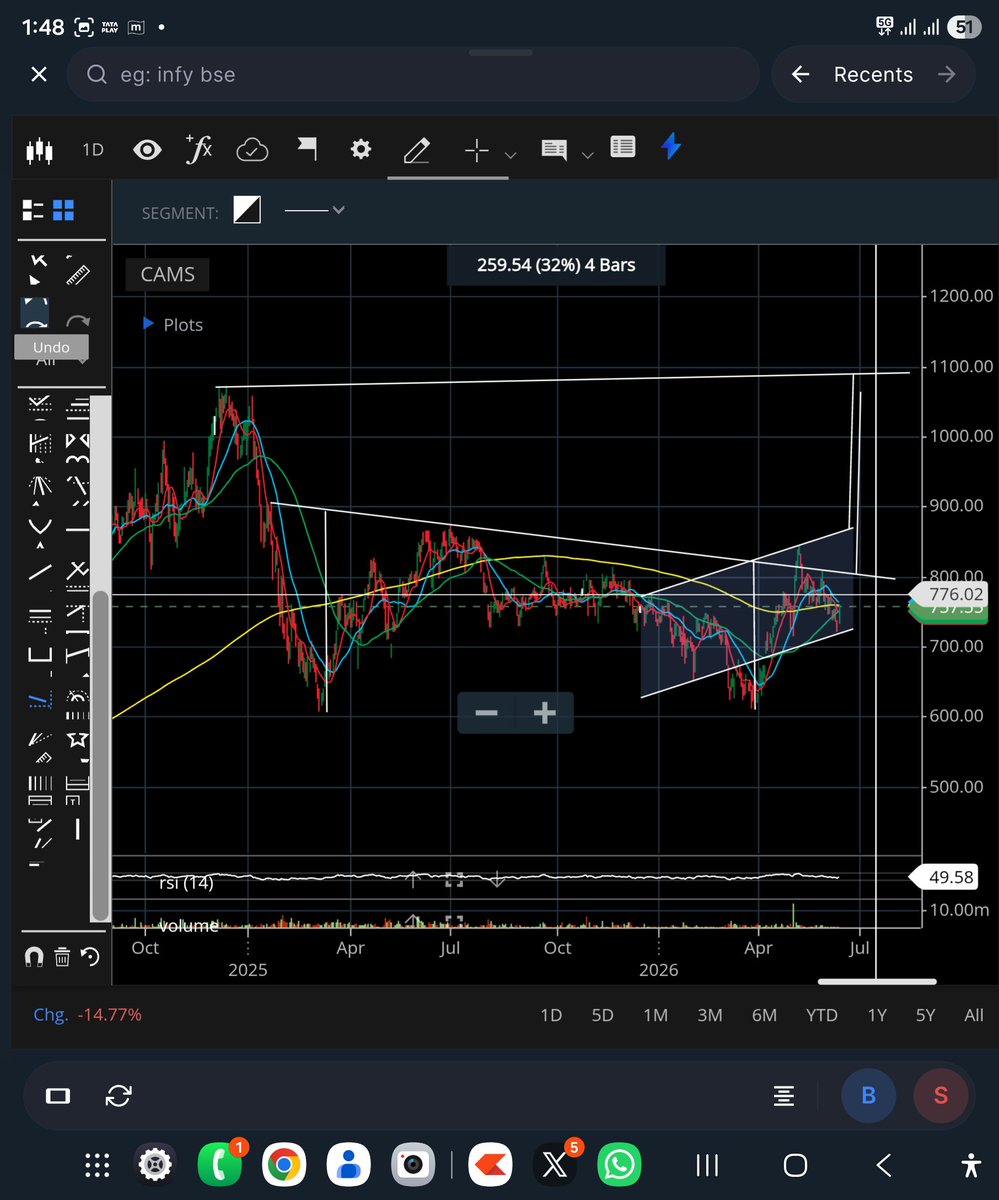
Task: Select the 5D range tab
Action: click(602, 1015)
